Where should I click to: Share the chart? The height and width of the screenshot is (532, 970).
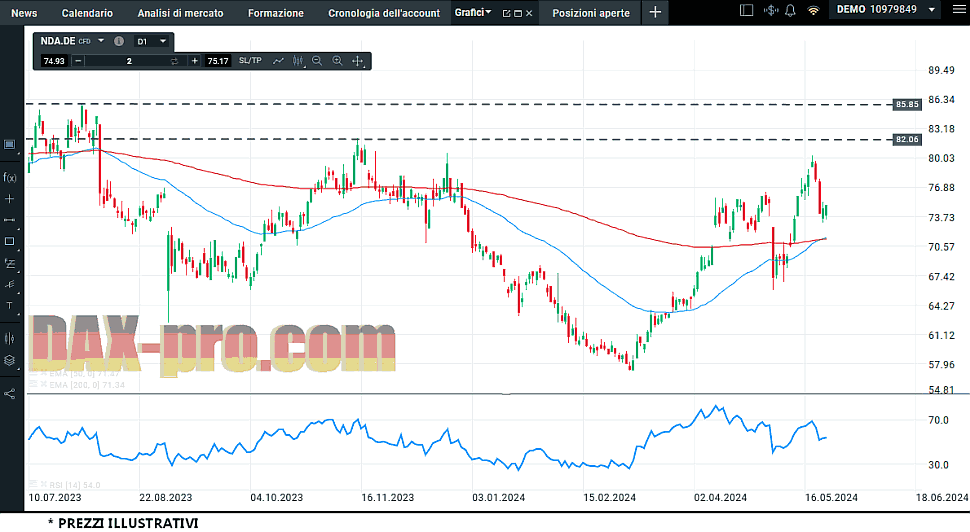[x=9, y=393]
